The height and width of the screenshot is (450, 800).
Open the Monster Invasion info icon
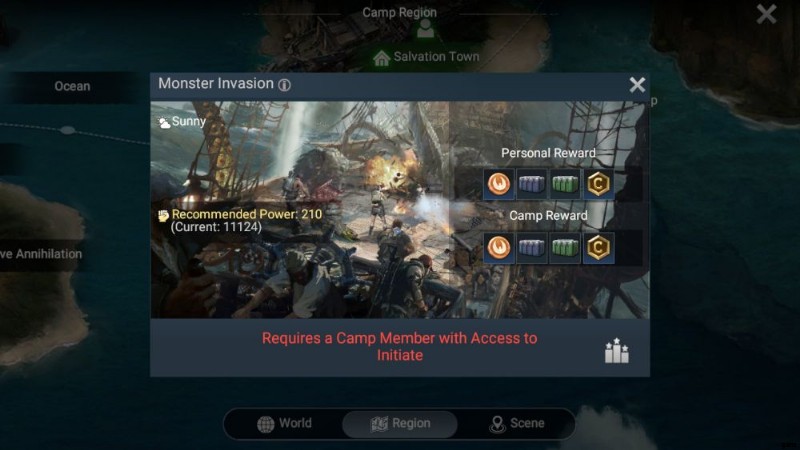[285, 85]
